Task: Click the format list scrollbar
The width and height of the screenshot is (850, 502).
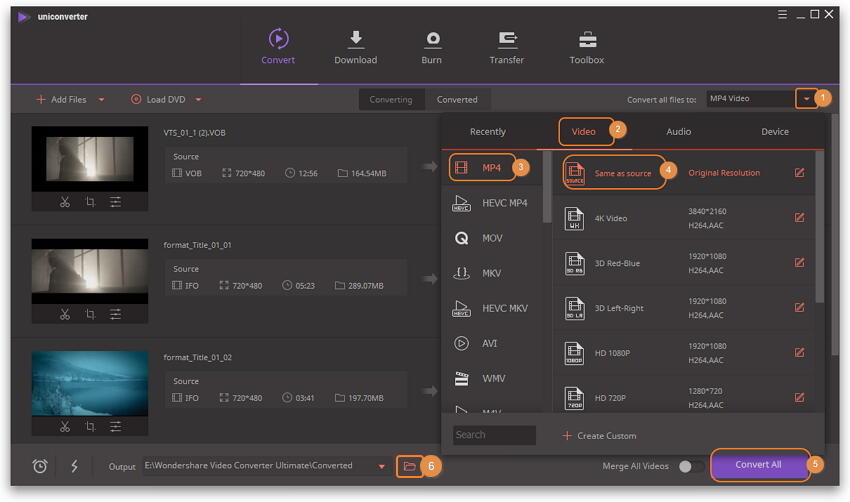Action: [x=546, y=187]
